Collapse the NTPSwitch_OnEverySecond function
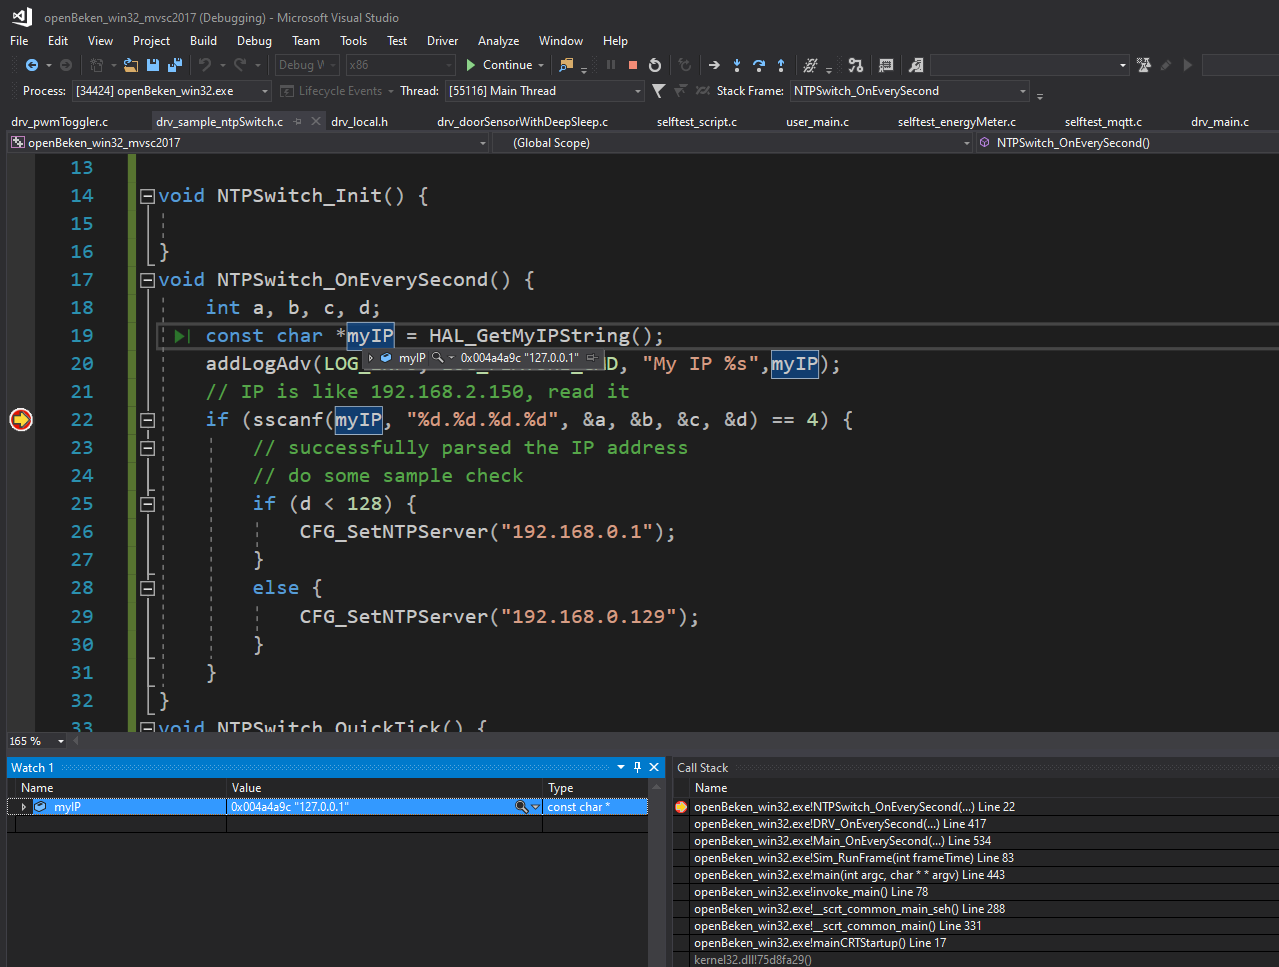Image resolution: width=1279 pixels, height=967 pixels. point(147,280)
